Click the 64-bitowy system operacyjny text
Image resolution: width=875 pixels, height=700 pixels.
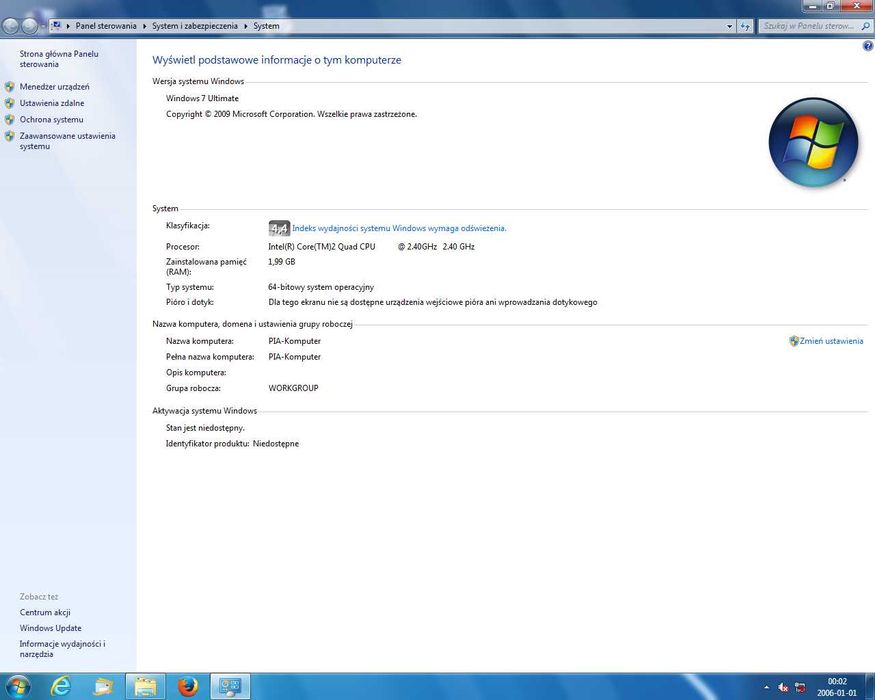(x=321, y=287)
